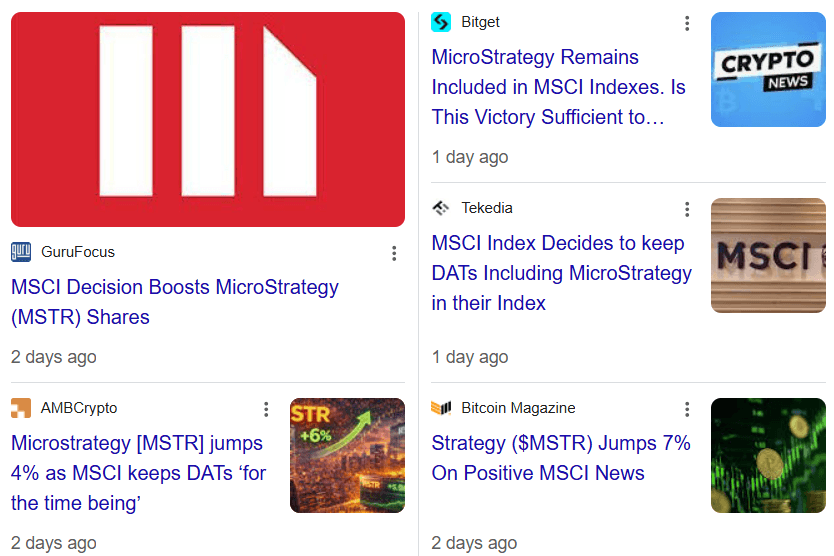Click the AMBCrypto source favicon
Viewport: 834px width, 556px height.
click(x=21, y=408)
